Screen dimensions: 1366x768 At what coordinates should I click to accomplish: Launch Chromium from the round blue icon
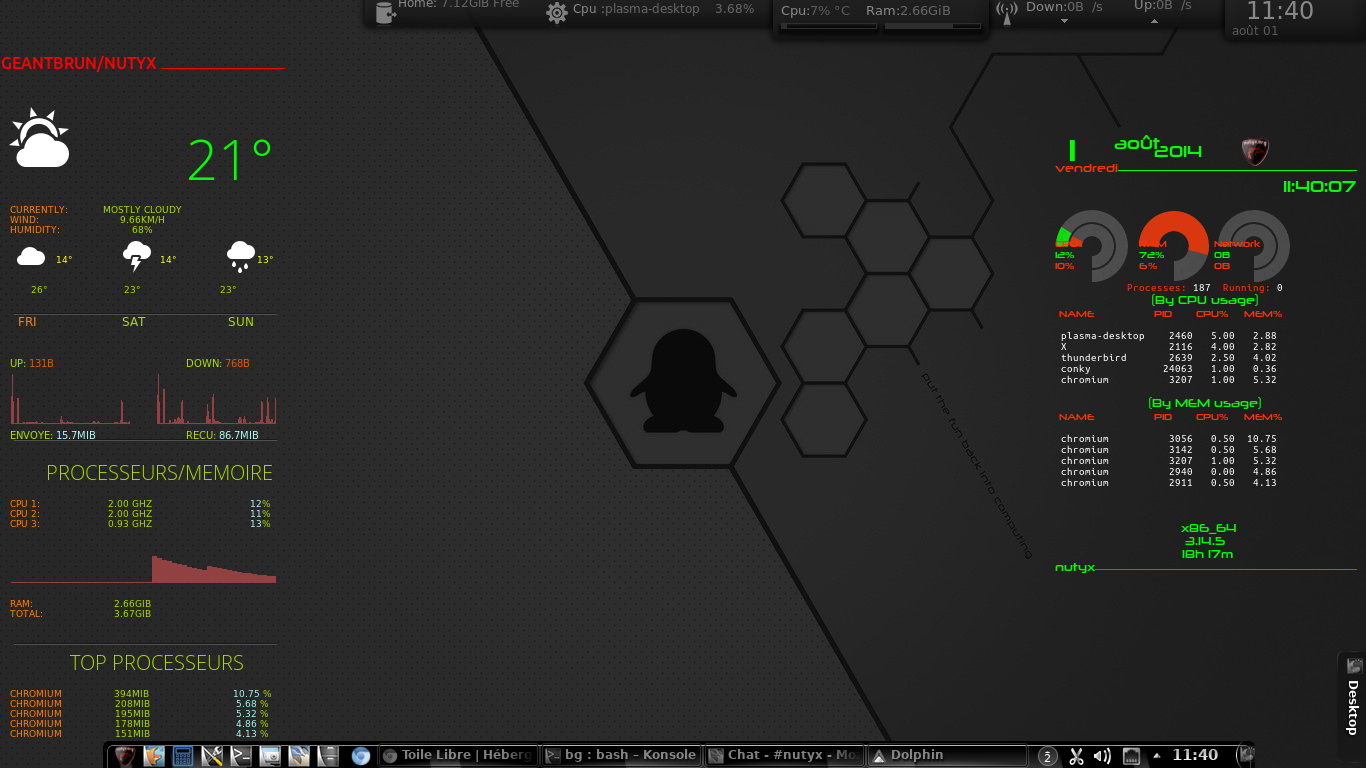361,756
